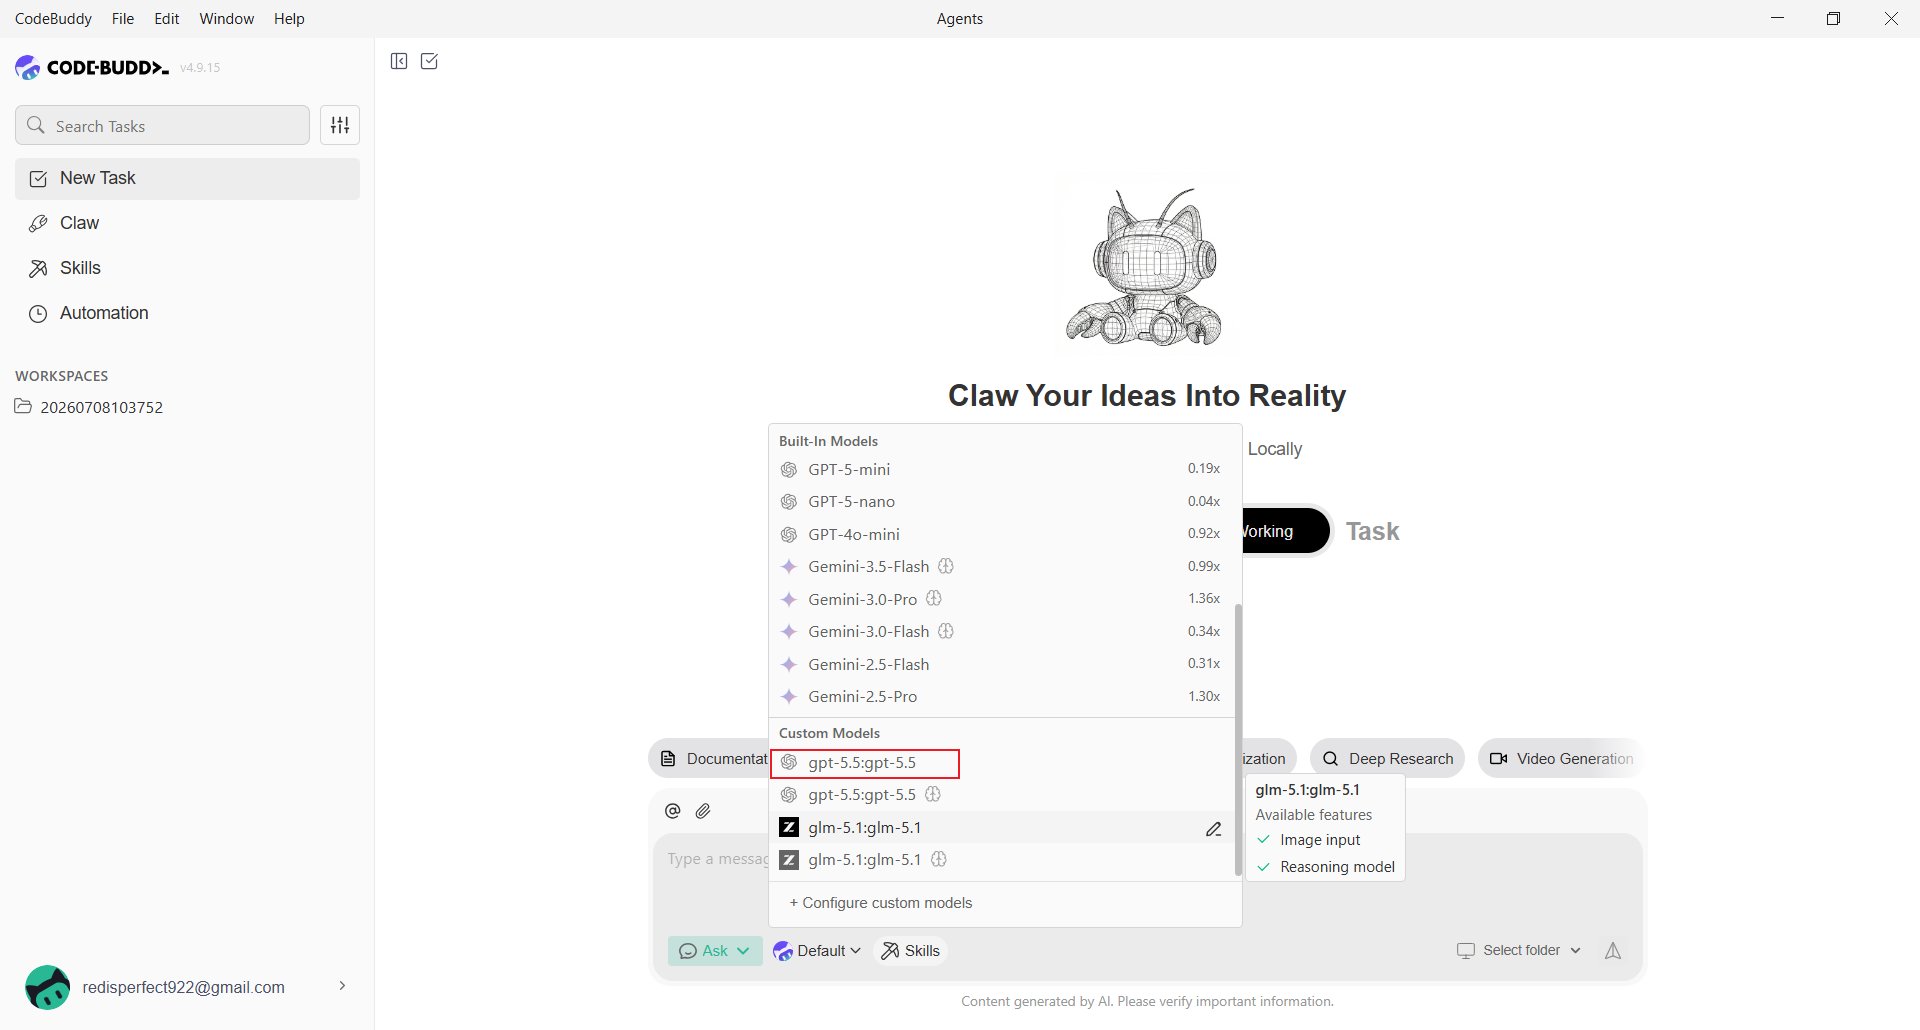Viewport: 1920px width, 1030px height.
Task: Click Configure custom models
Action: [x=881, y=903]
